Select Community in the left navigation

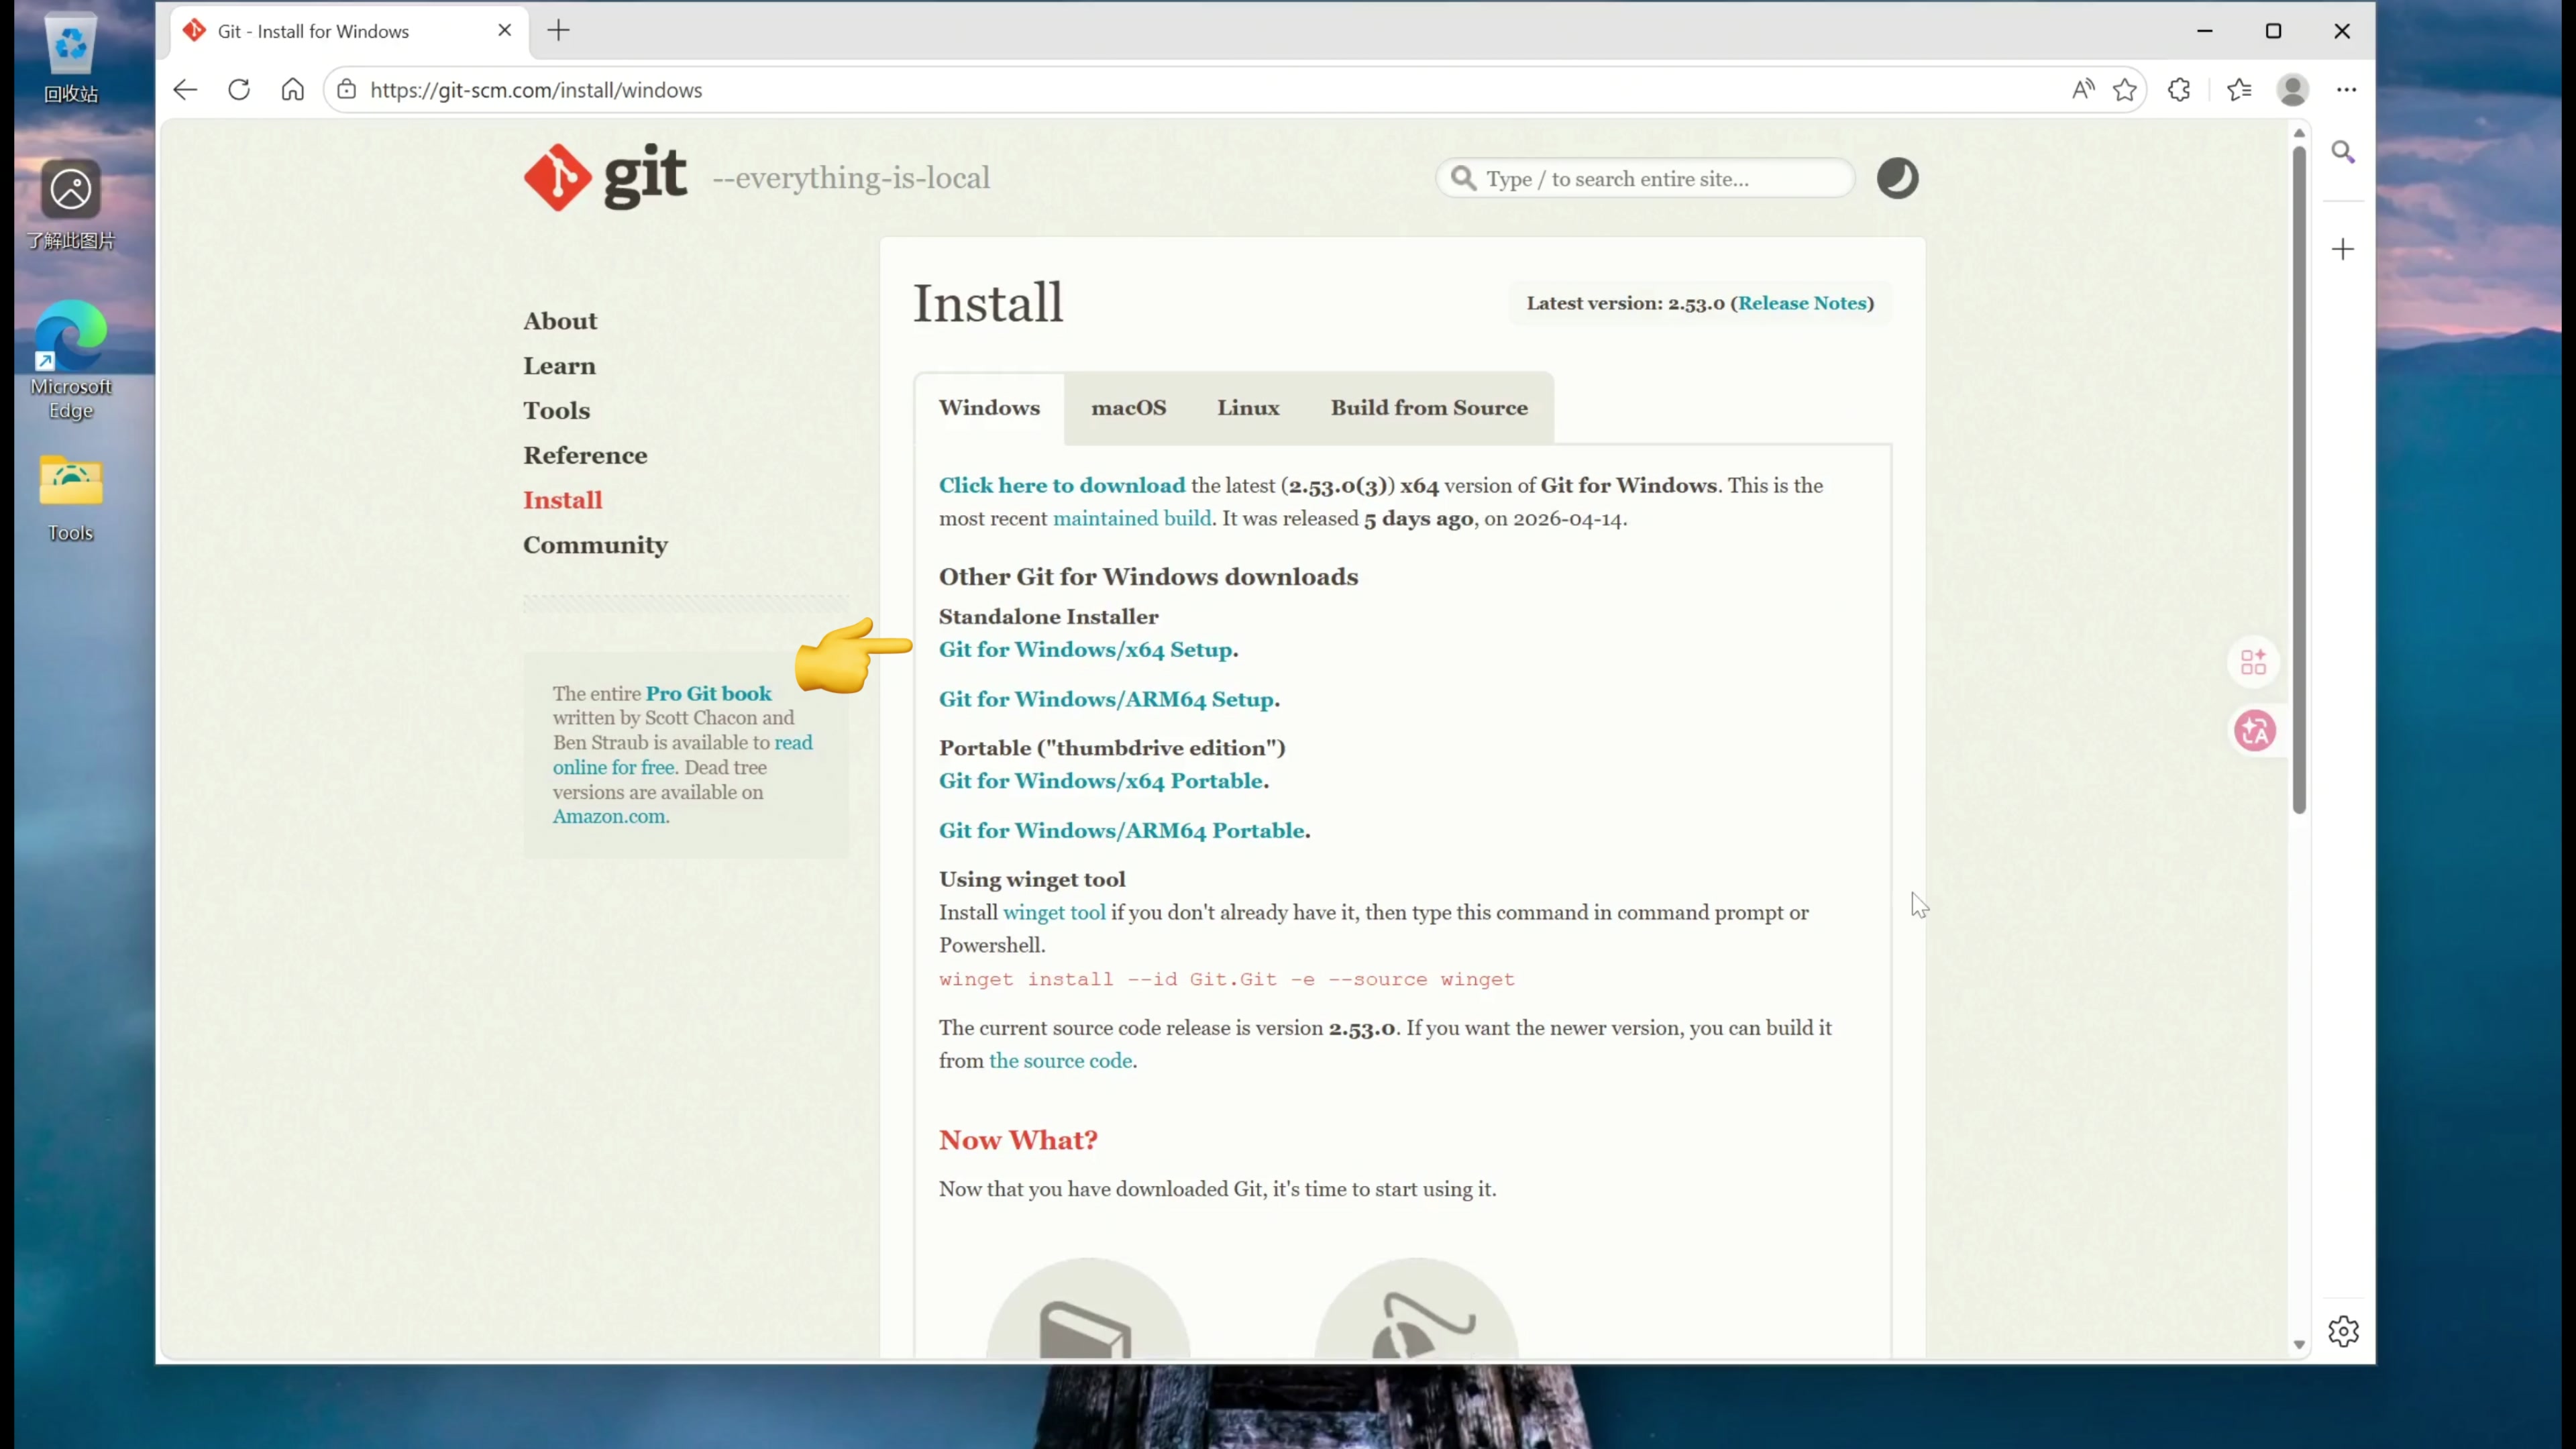595,545
